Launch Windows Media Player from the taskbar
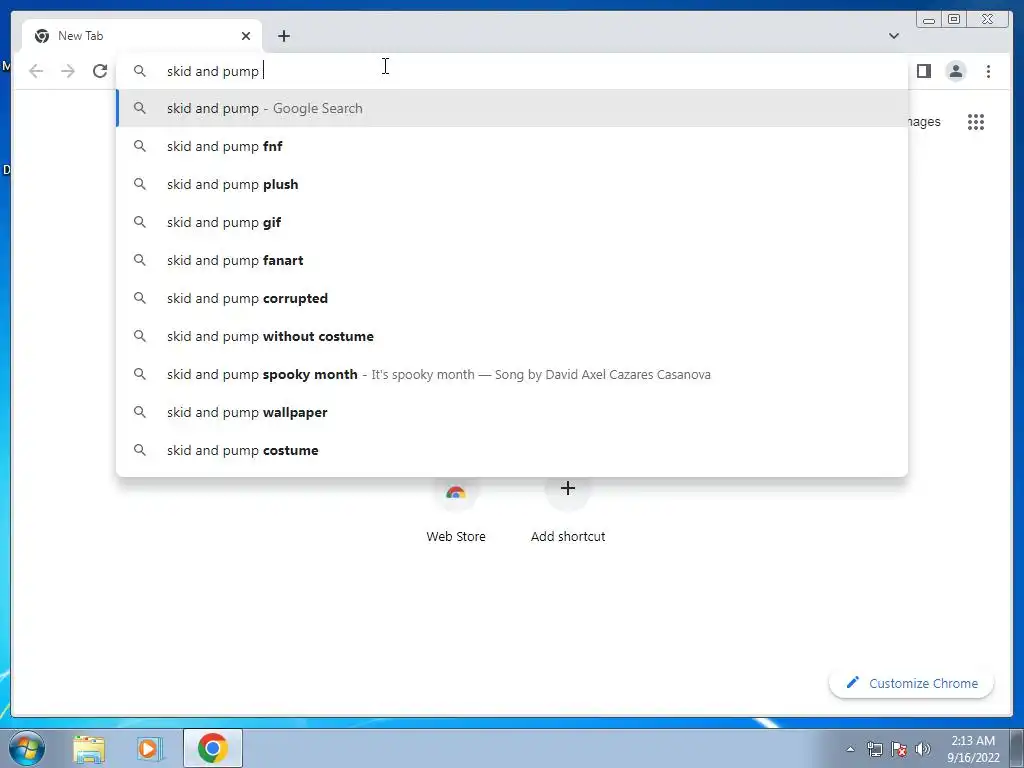 pos(150,748)
